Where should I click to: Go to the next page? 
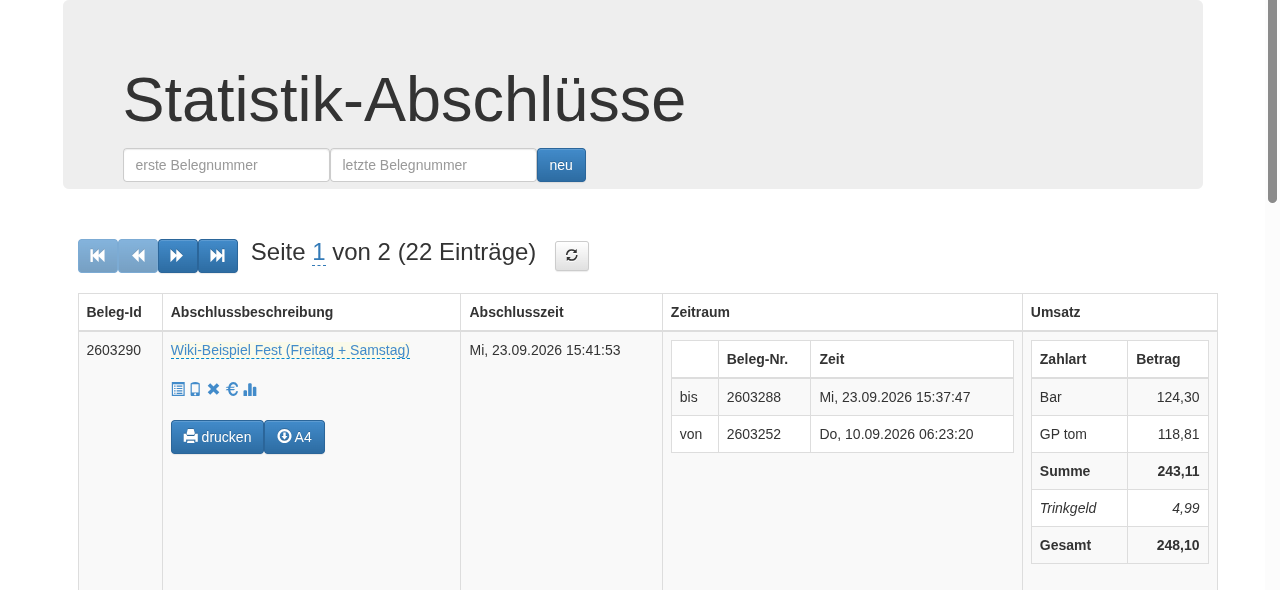click(x=178, y=256)
